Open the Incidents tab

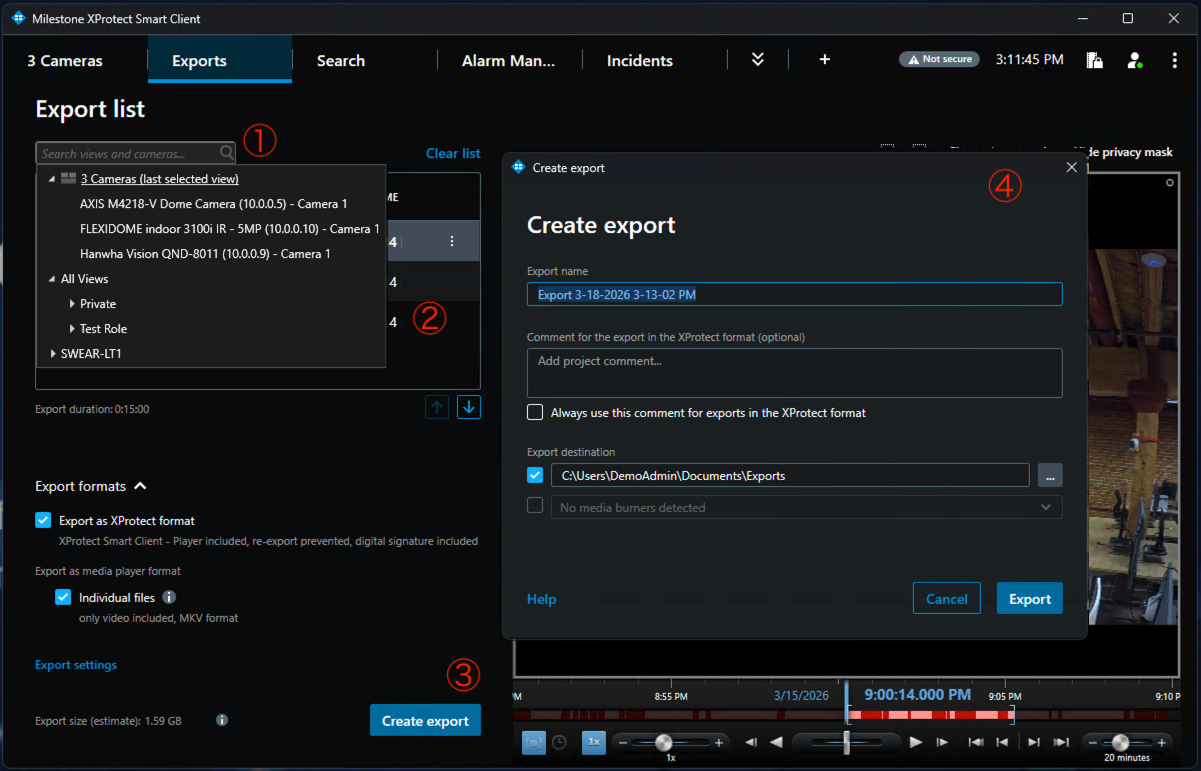pos(639,61)
